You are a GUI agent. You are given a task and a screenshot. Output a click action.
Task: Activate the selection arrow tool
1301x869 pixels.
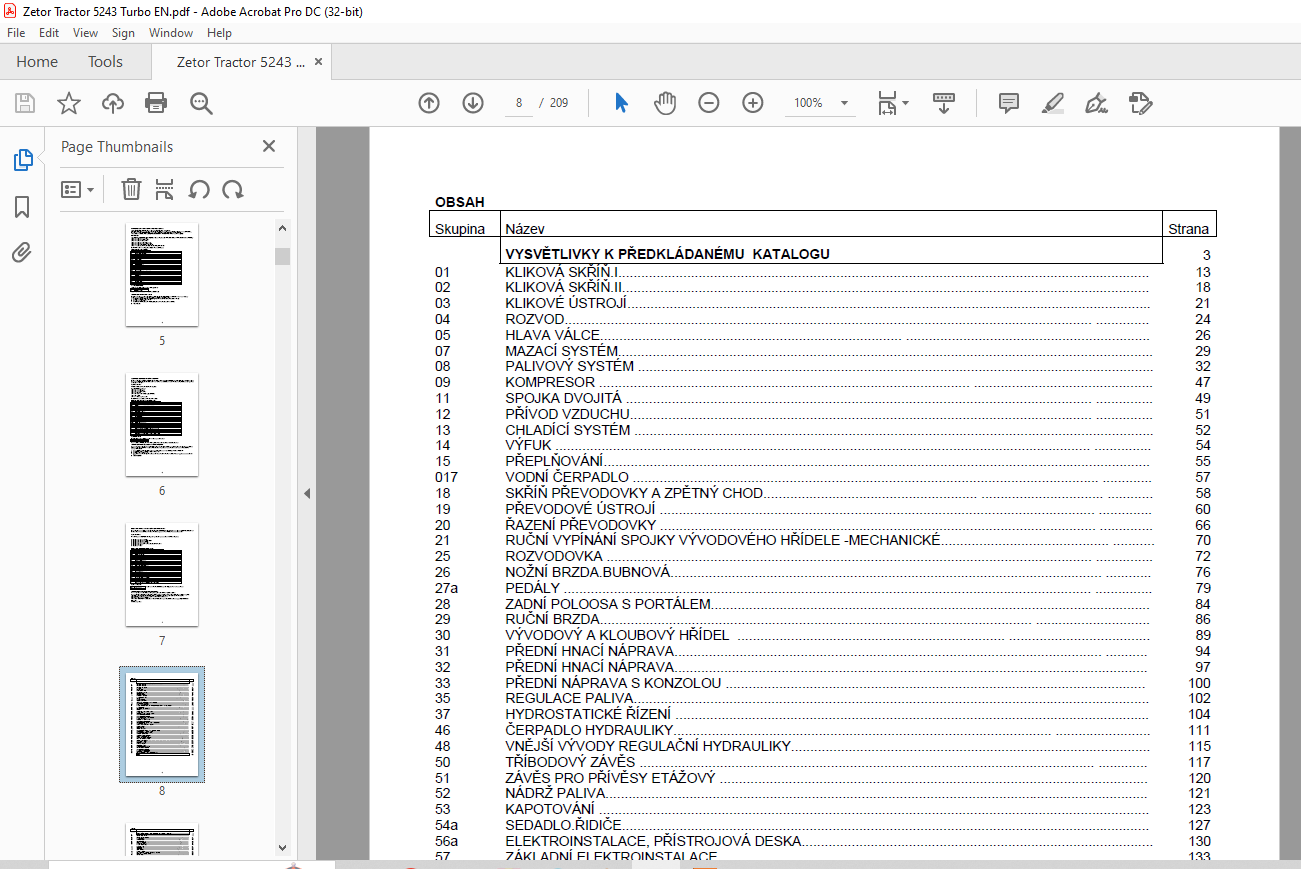[621, 103]
